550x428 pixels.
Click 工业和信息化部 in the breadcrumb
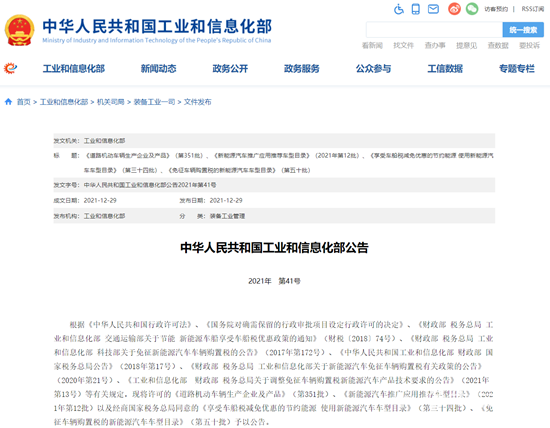64,102
